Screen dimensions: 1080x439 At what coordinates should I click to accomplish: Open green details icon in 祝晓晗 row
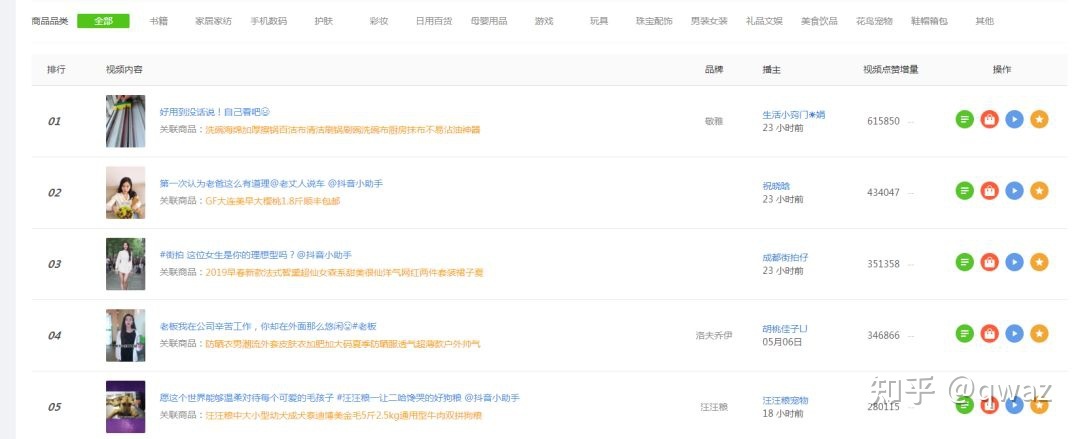(x=964, y=191)
